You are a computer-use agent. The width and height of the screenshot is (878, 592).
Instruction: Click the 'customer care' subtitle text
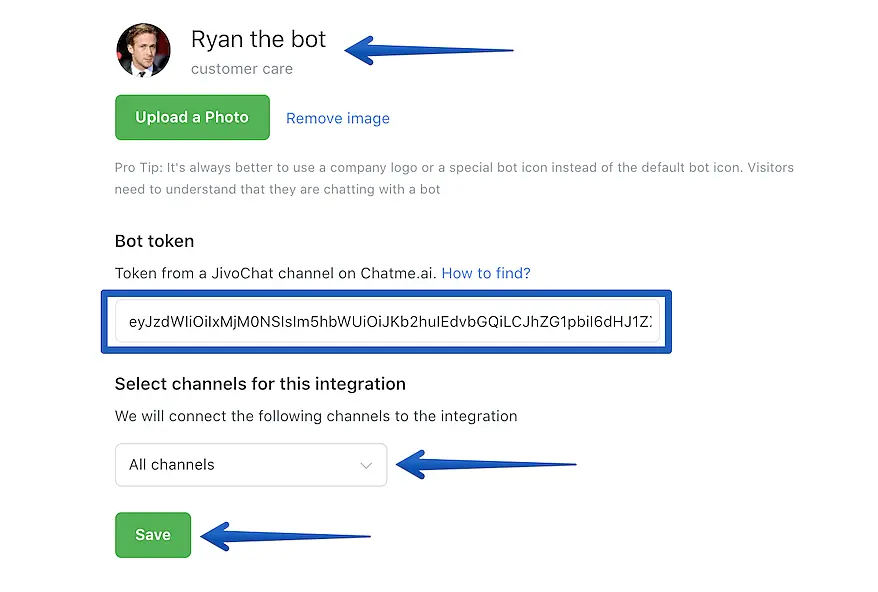242,69
